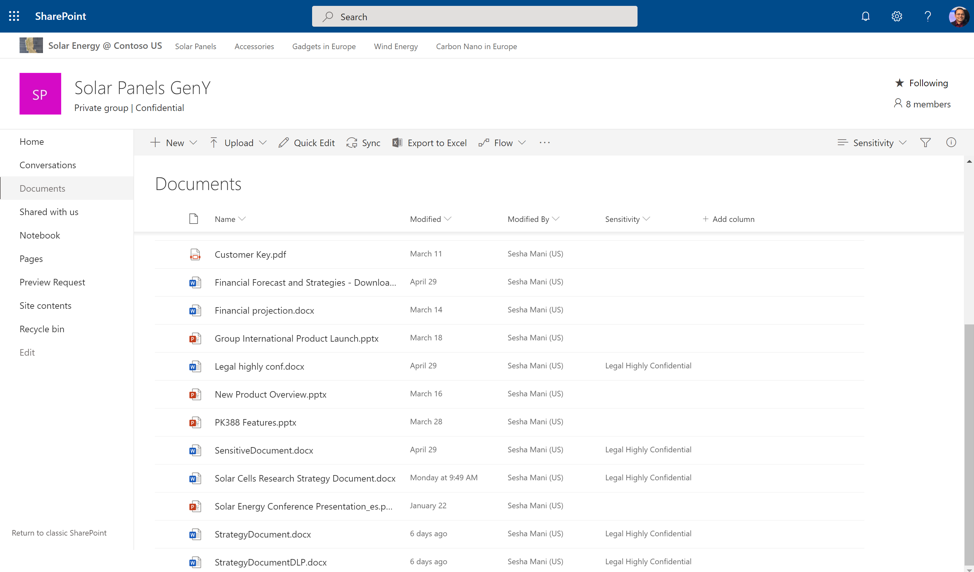Open Recycle bin
This screenshot has height=572, width=974.
[42, 329]
